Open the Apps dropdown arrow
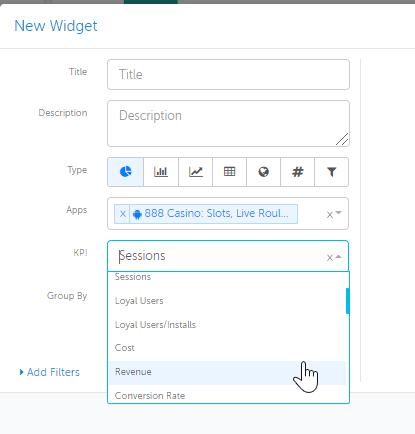This screenshot has width=415, height=434. click(339, 213)
